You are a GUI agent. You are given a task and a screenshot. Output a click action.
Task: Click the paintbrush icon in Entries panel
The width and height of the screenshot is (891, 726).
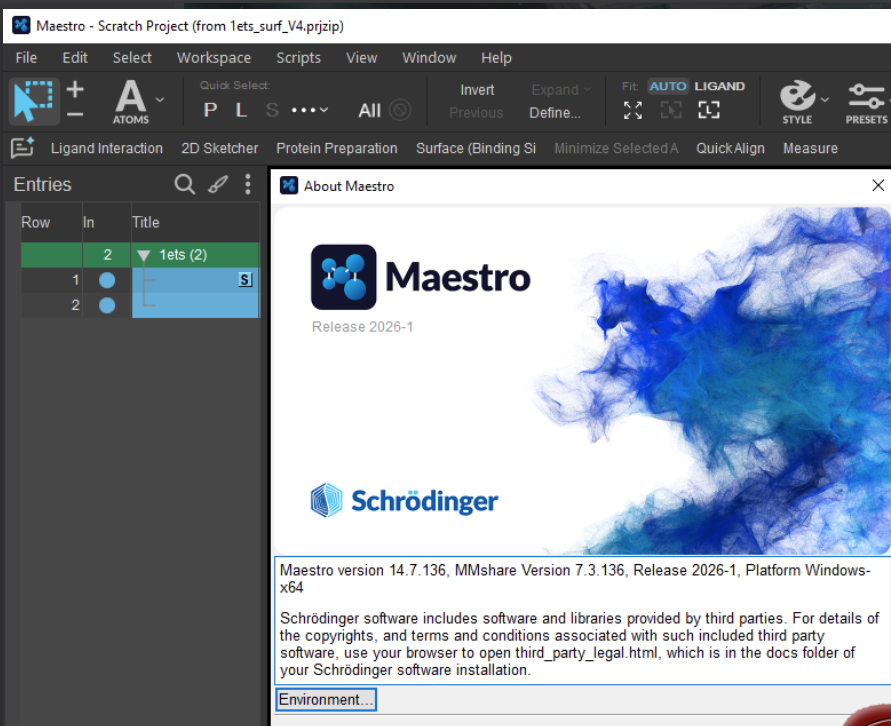pos(217,184)
